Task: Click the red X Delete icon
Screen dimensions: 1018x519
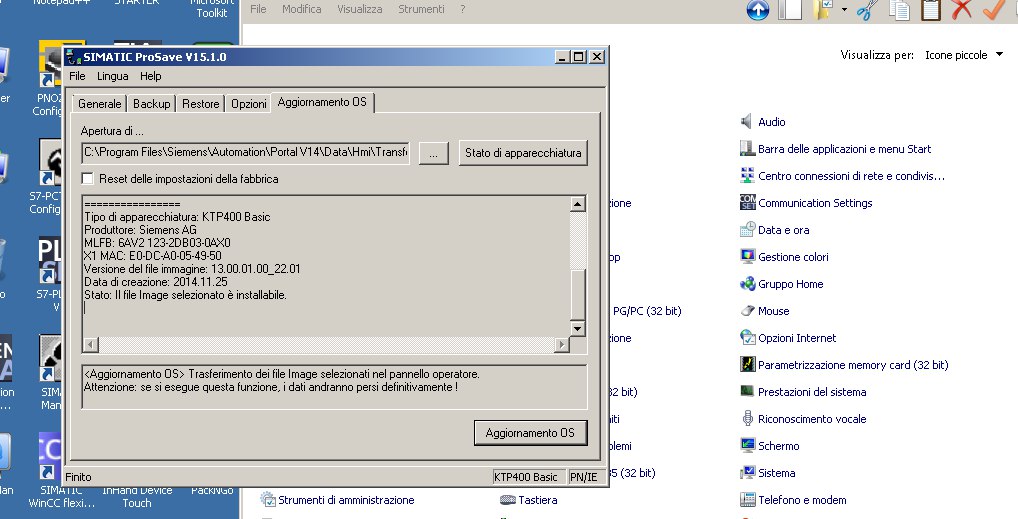Action: point(962,9)
